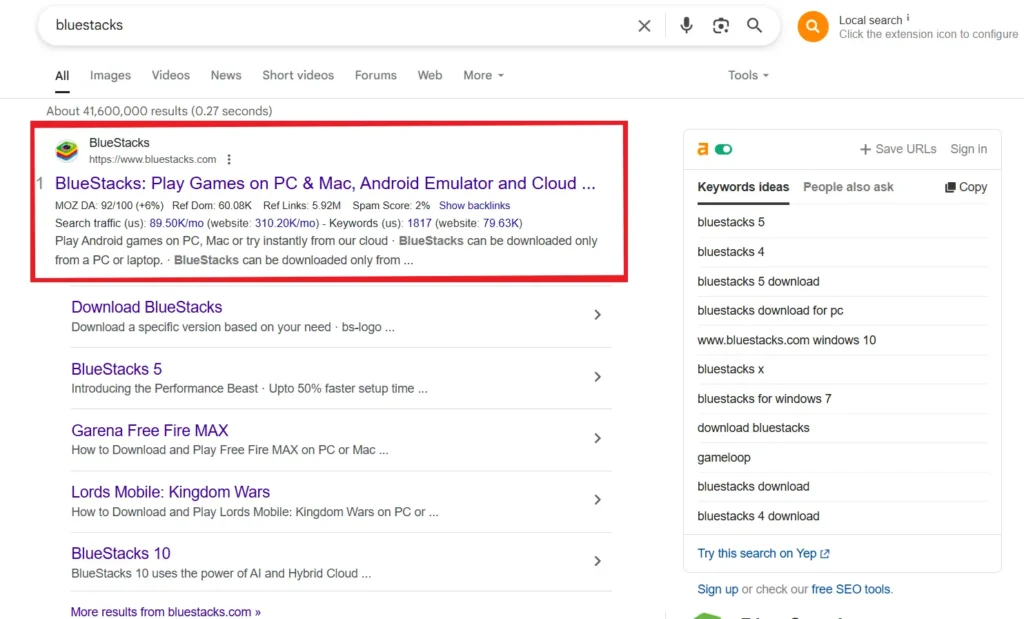Start voice search with the microphone icon
The width and height of the screenshot is (1024, 619).
686,25
